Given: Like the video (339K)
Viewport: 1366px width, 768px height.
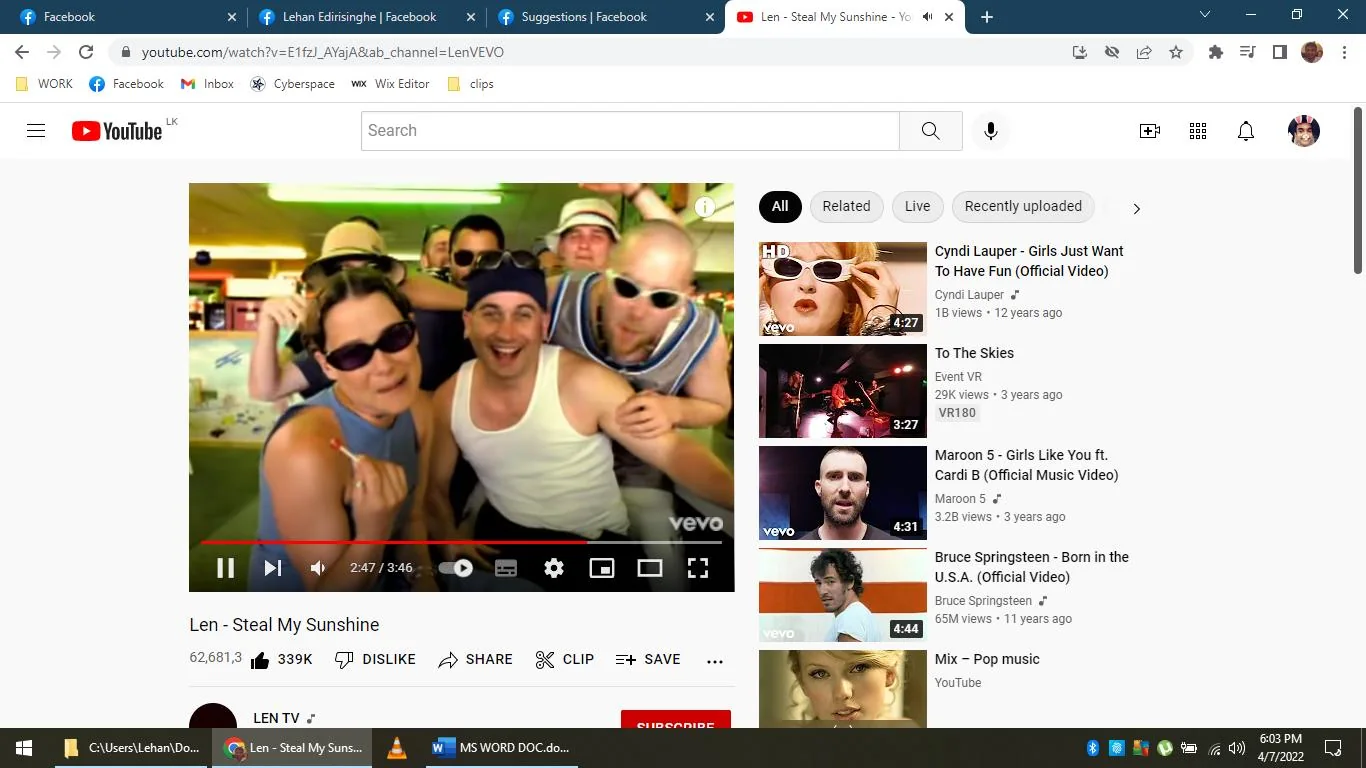Looking at the screenshot, I should click(x=281, y=660).
